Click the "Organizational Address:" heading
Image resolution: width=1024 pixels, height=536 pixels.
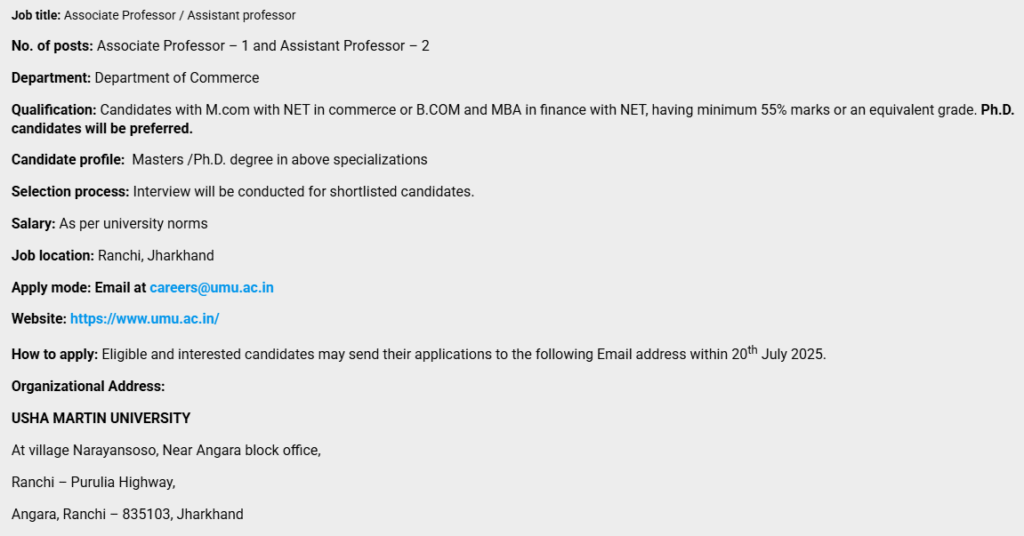[x=88, y=386]
